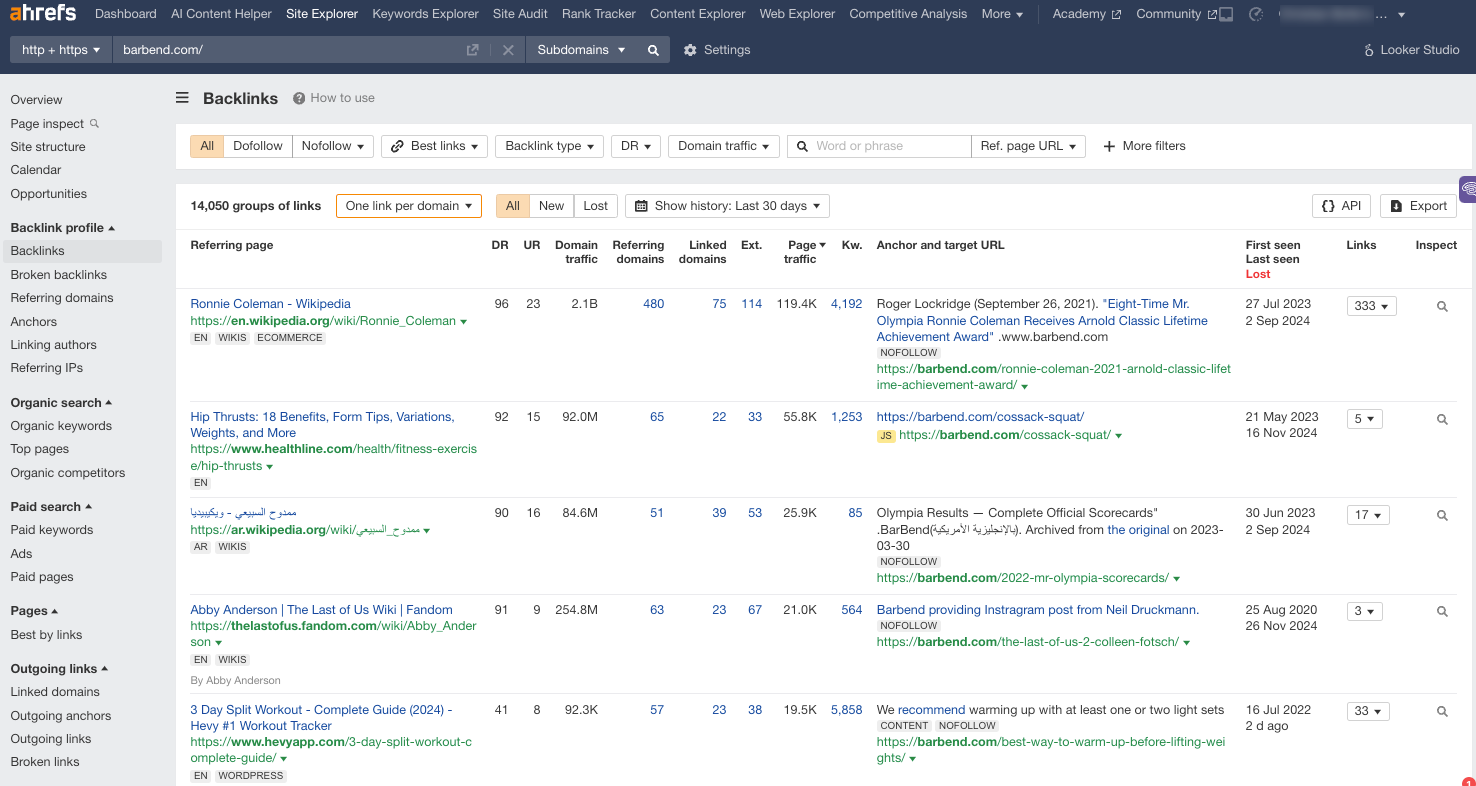1476x786 pixels.
Task: Open One link per domain dropdown
Action: tap(409, 206)
